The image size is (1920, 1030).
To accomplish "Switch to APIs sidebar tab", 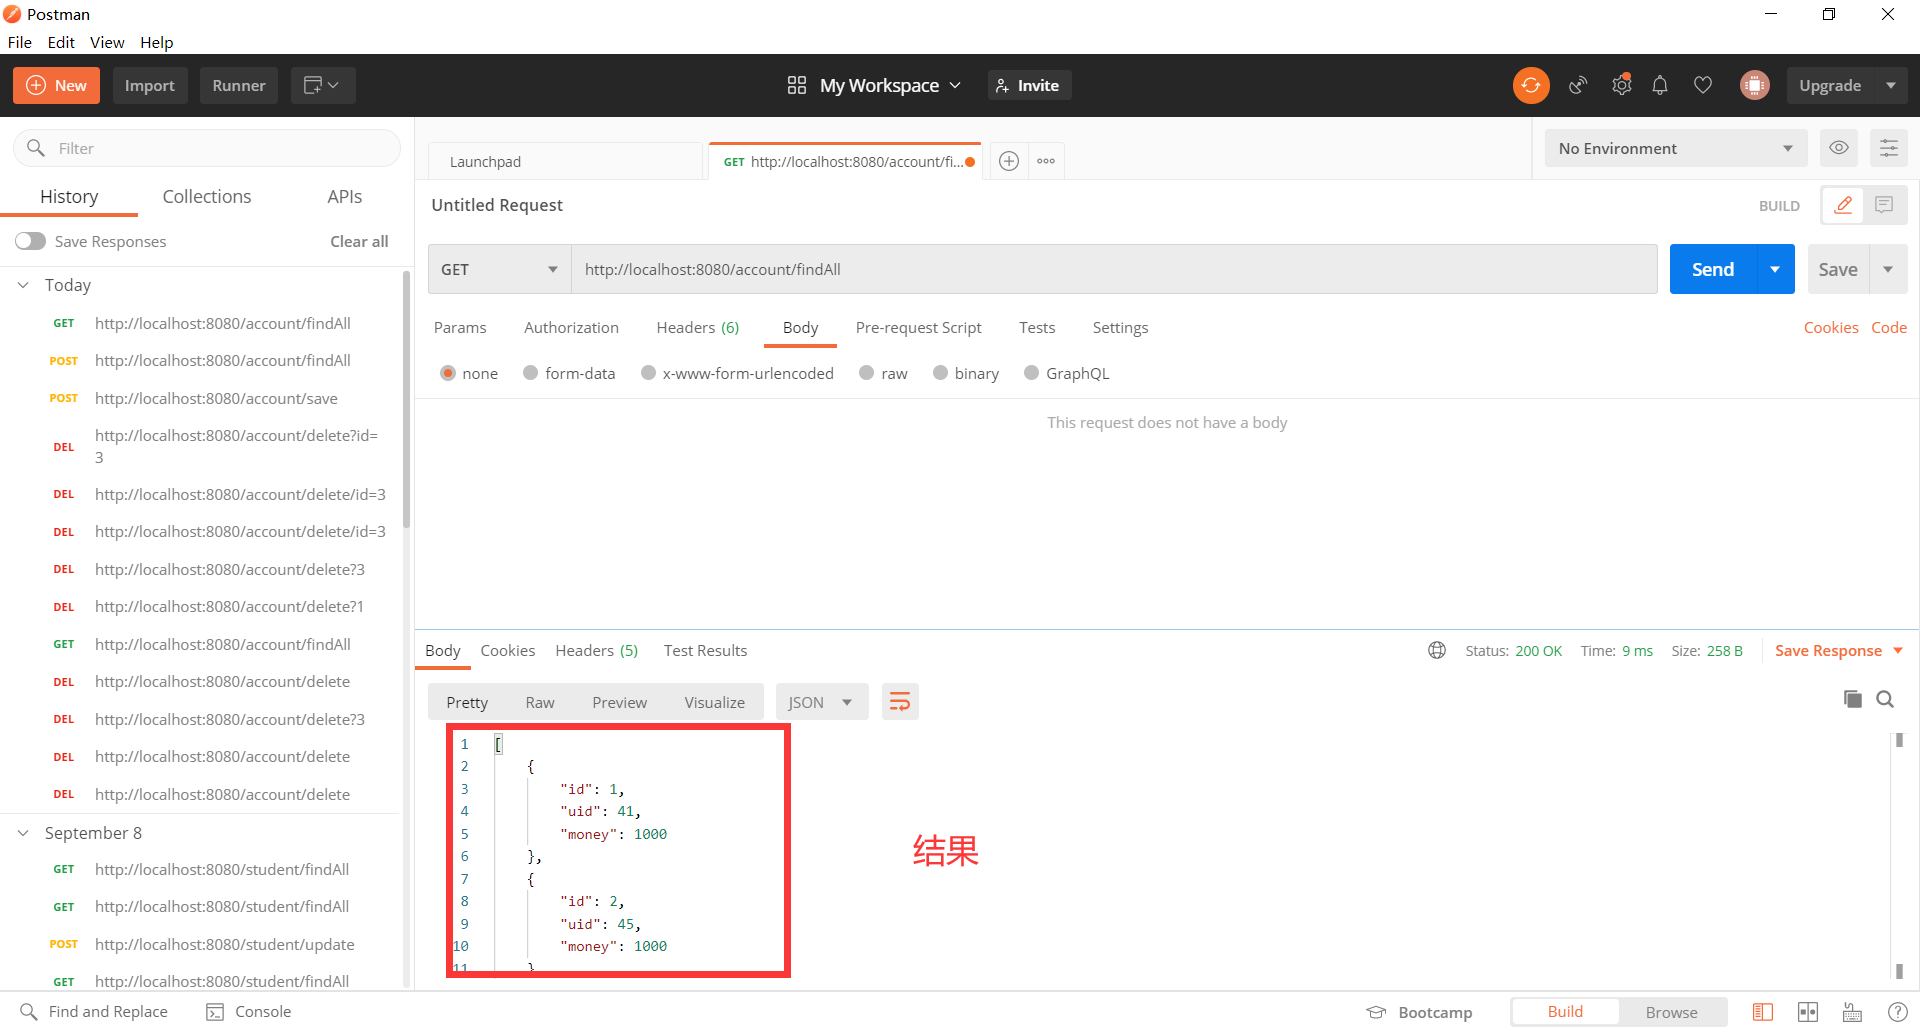I will coord(345,196).
